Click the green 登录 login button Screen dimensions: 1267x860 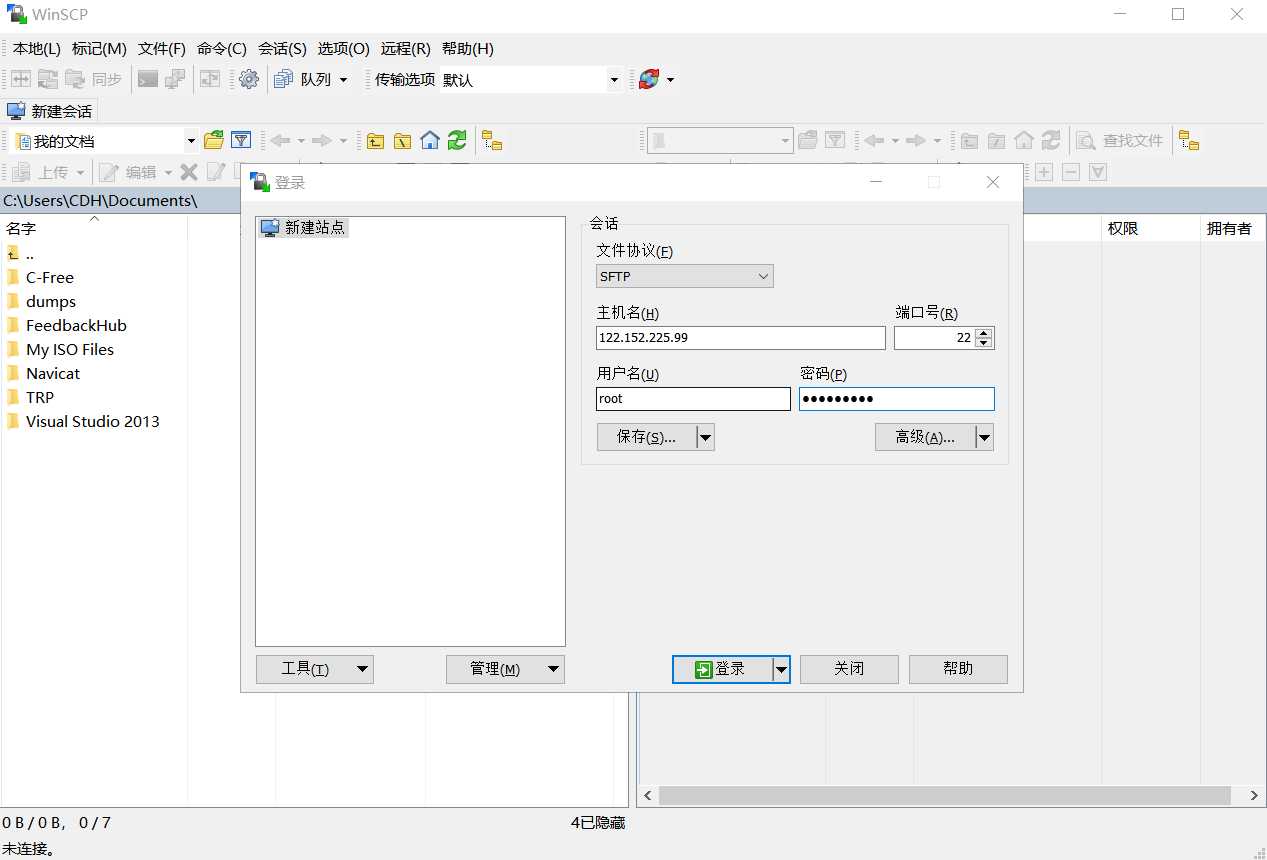point(722,669)
